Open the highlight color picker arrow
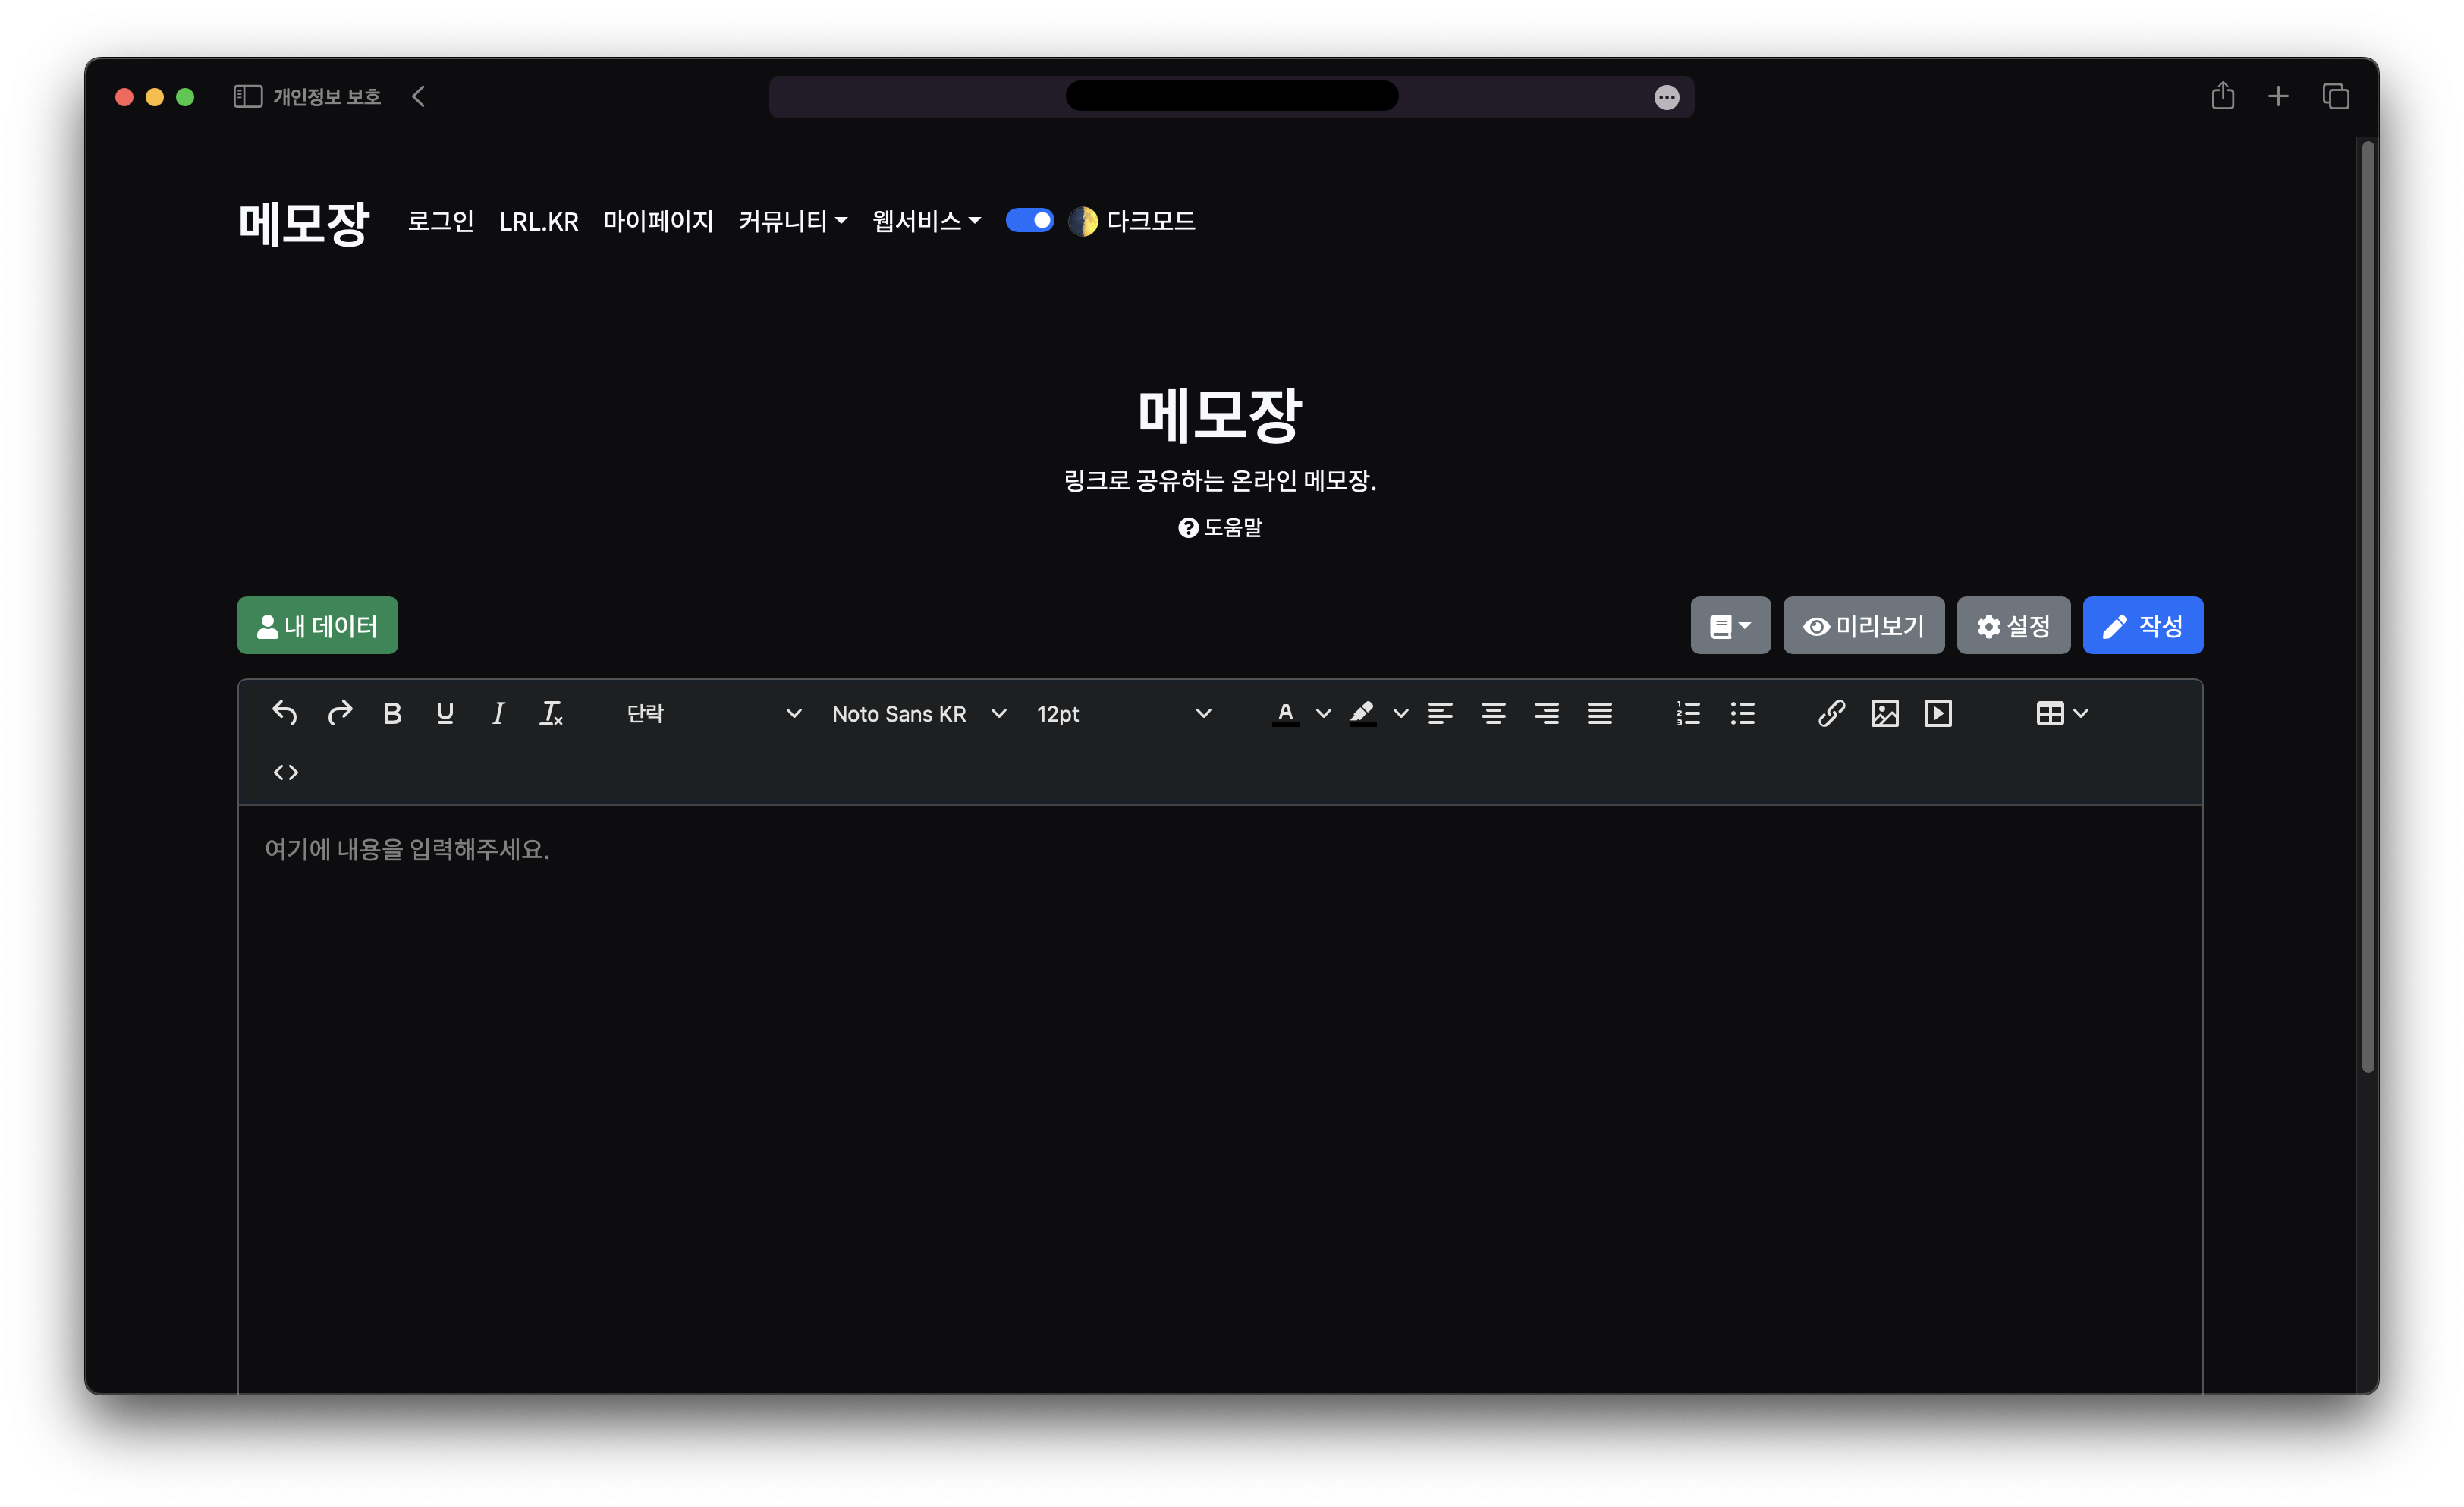The width and height of the screenshot is (2464, 1507). point(1400,713)
